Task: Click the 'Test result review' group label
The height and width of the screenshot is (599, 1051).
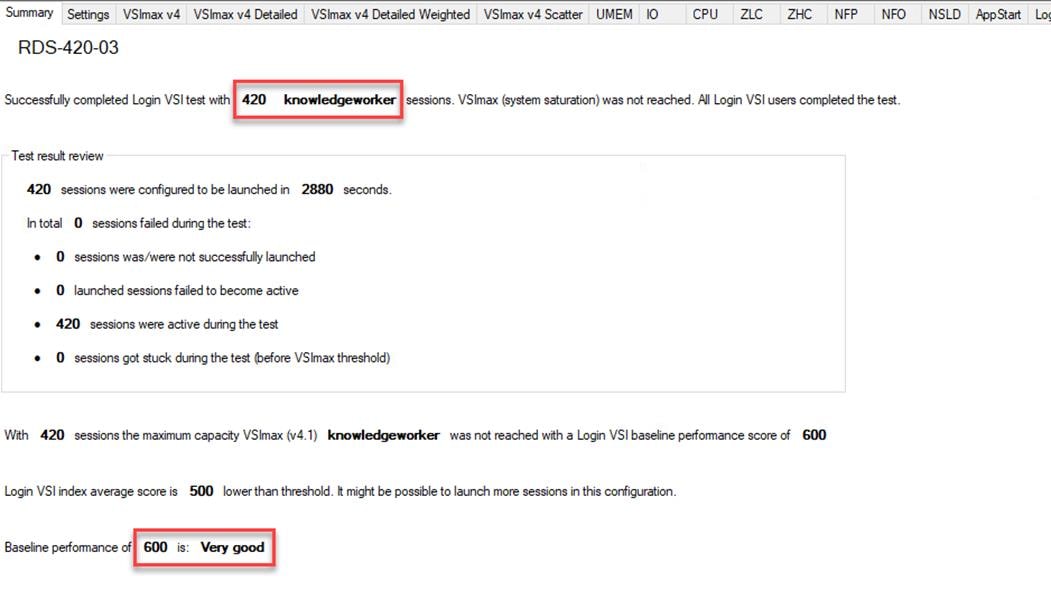Action: 58,156
